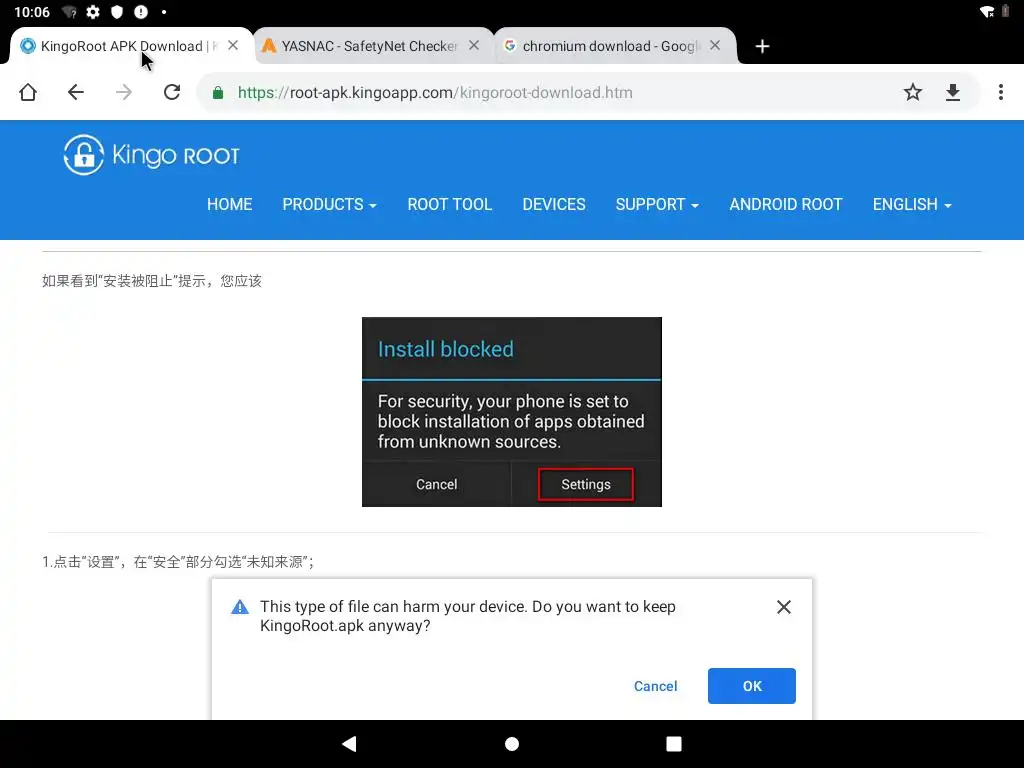Click the shield icon in the status bar

pos(117,12)
